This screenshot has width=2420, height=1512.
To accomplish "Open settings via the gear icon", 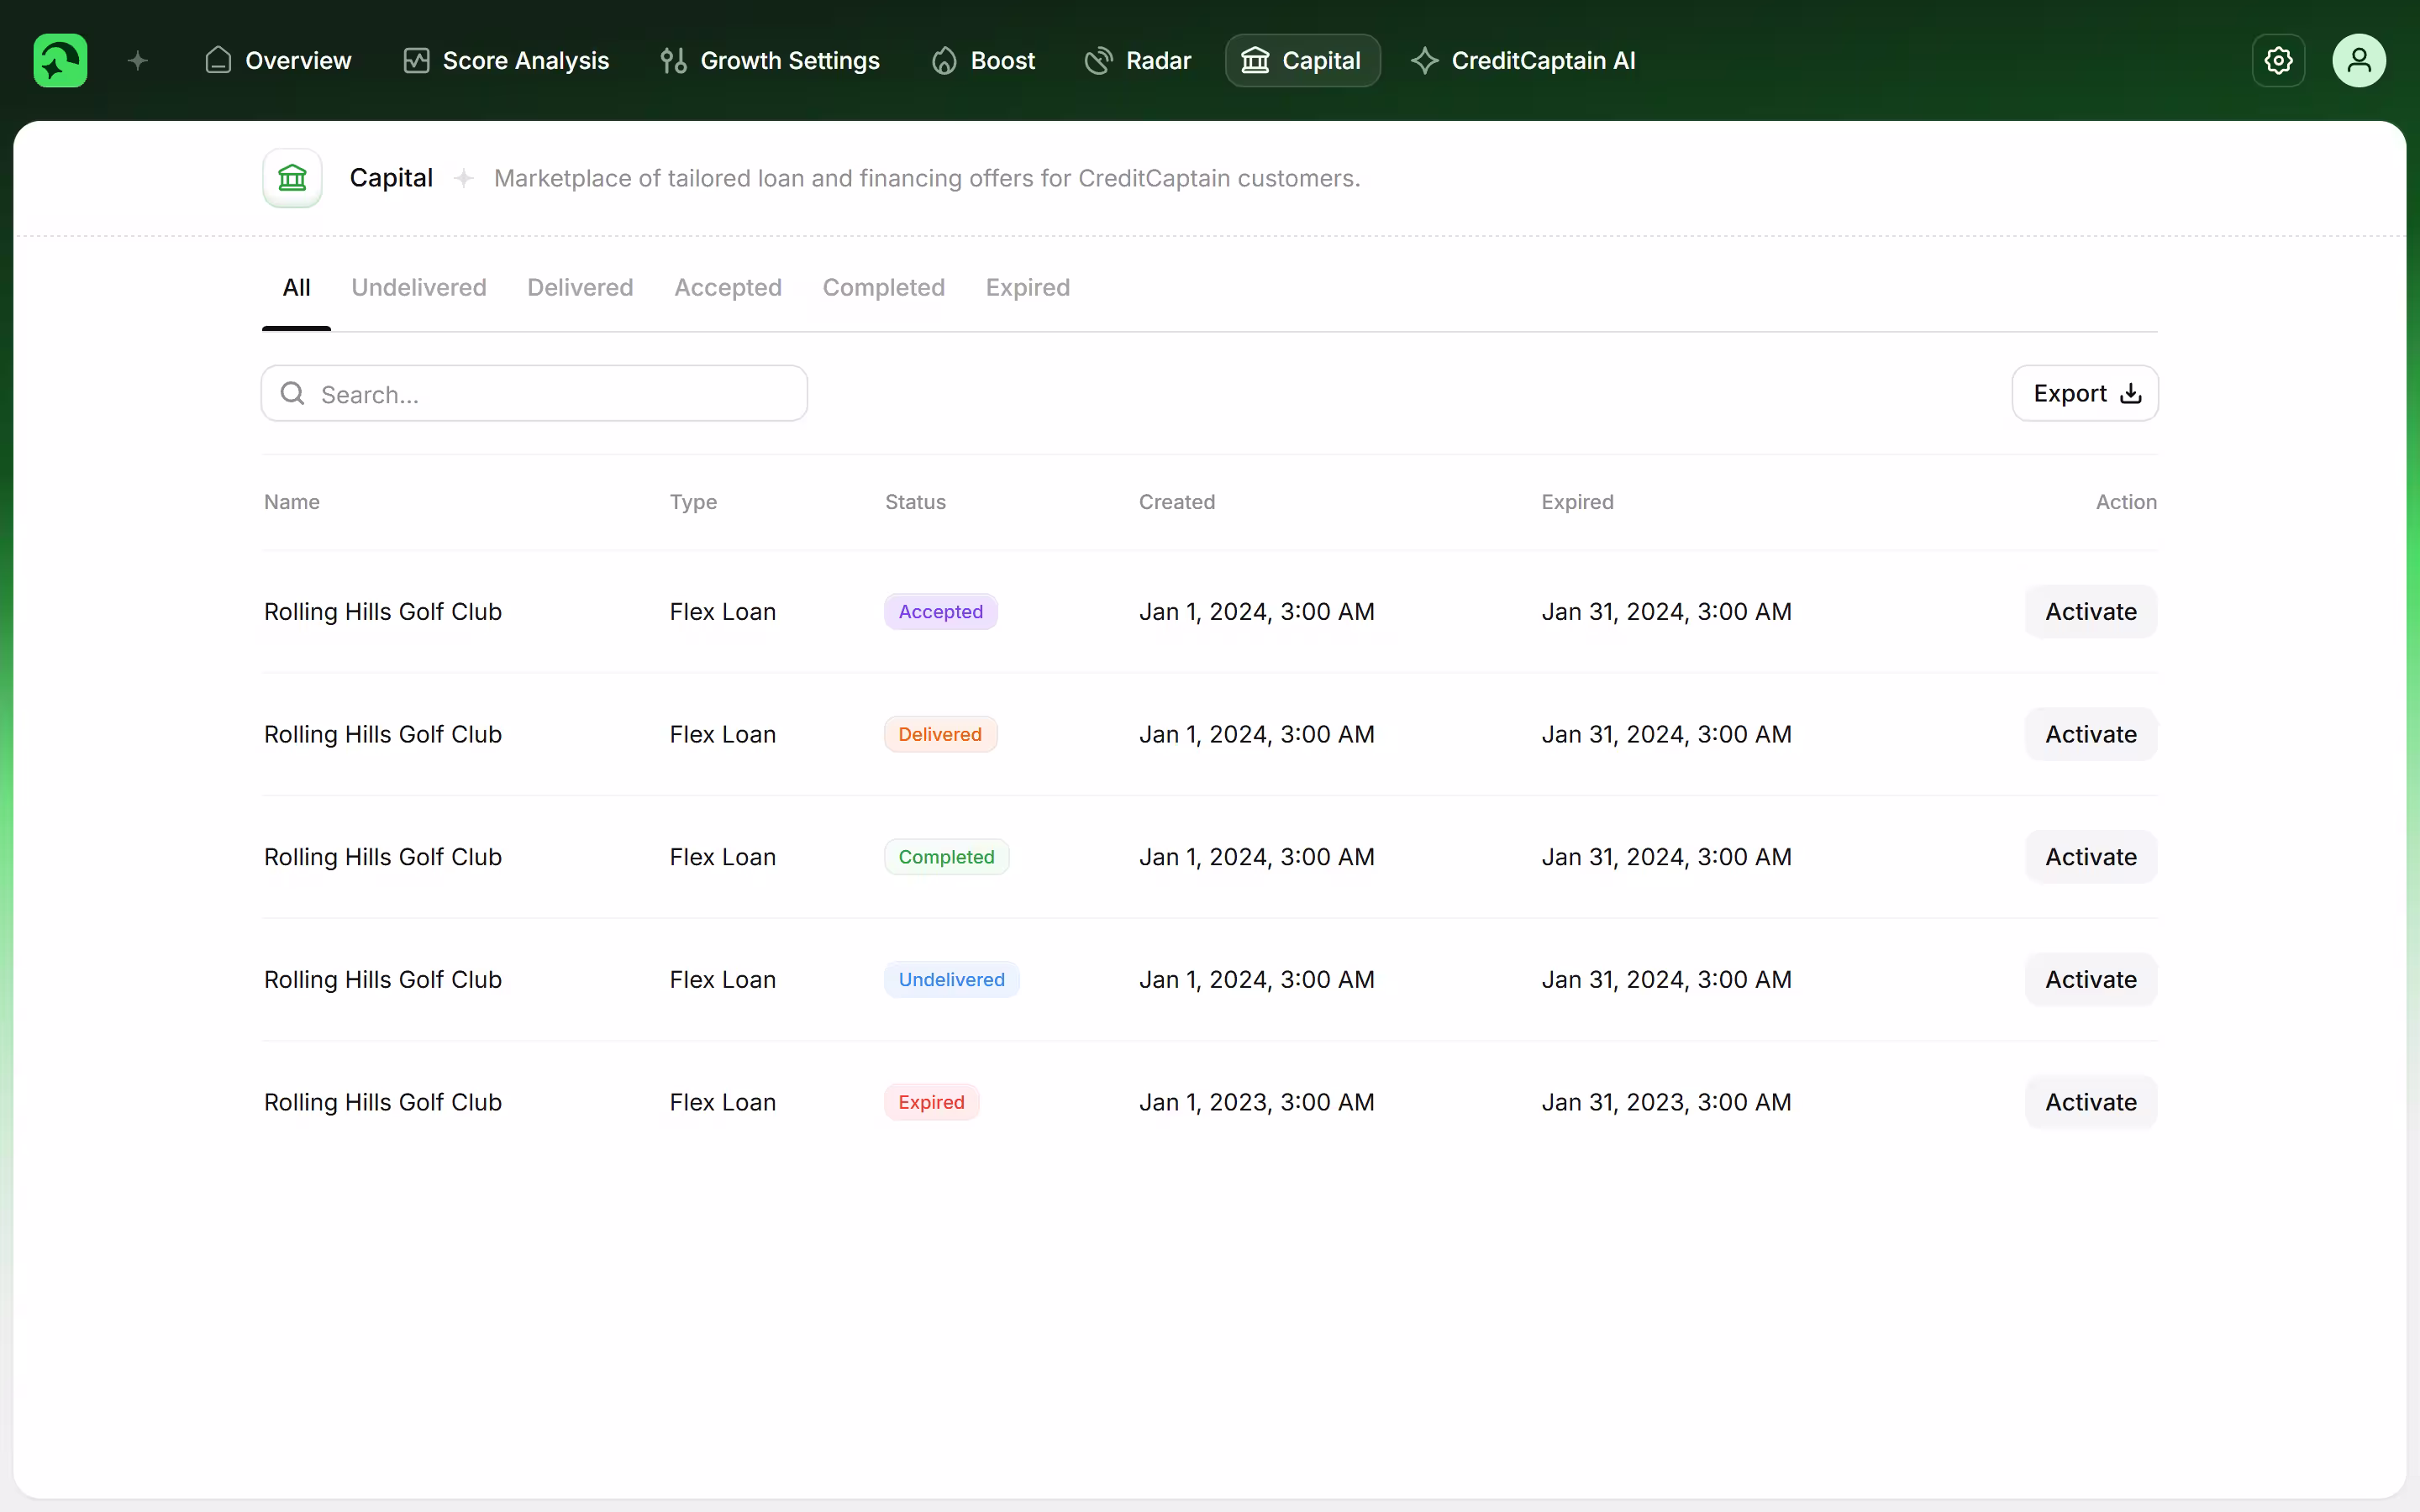I will [2278, 61].
